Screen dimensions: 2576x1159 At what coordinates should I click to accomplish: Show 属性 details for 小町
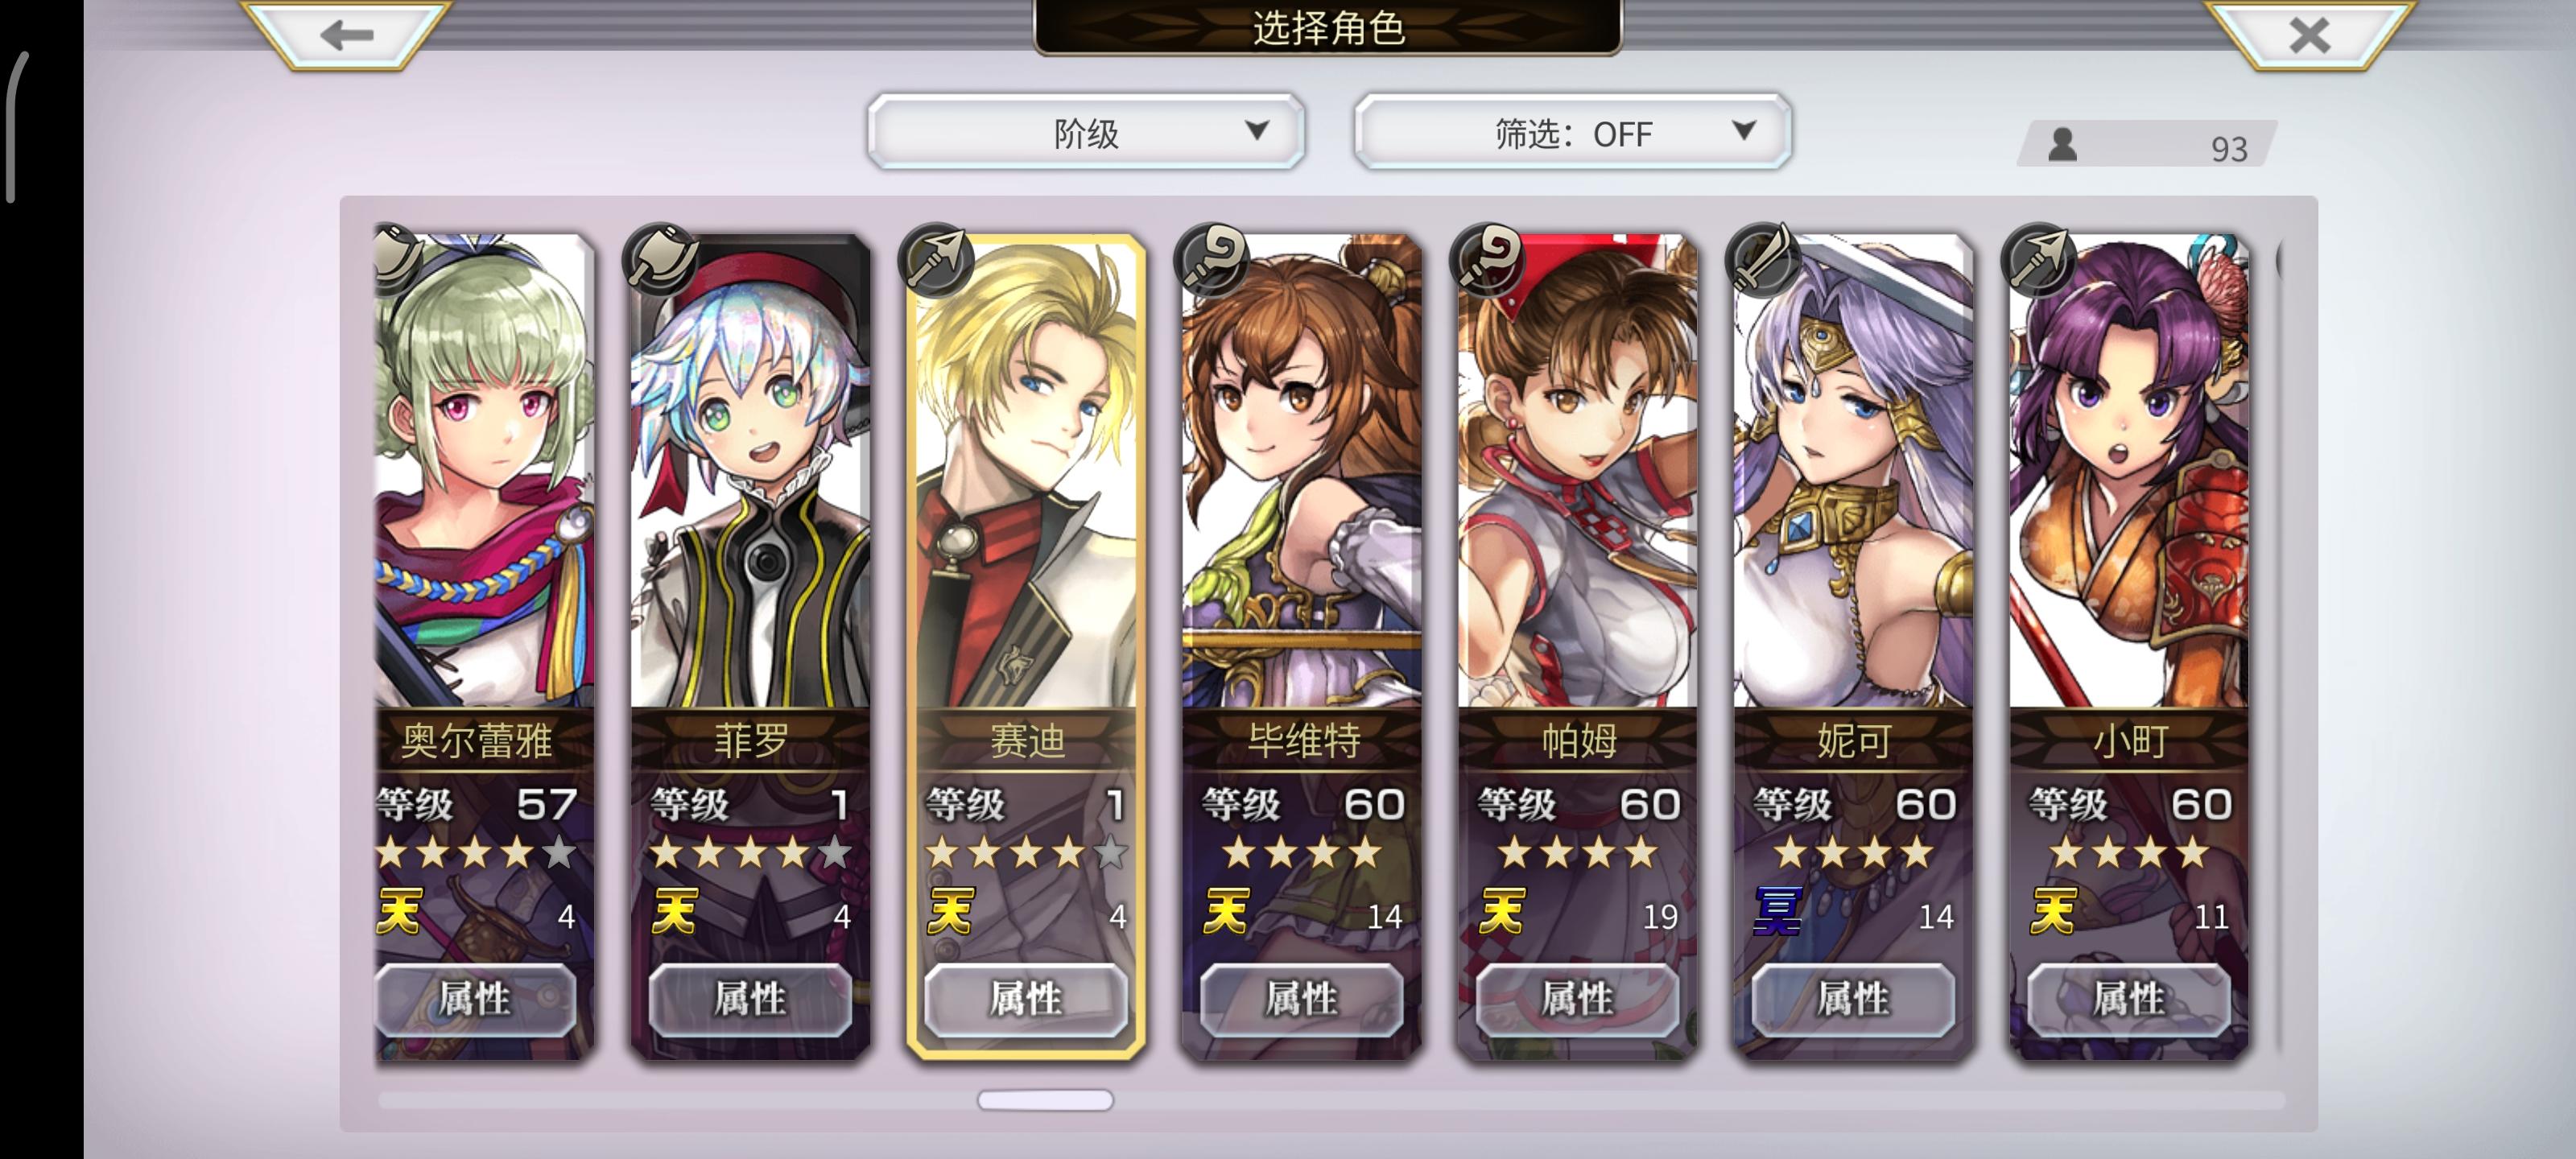[x=2129, y=998]
